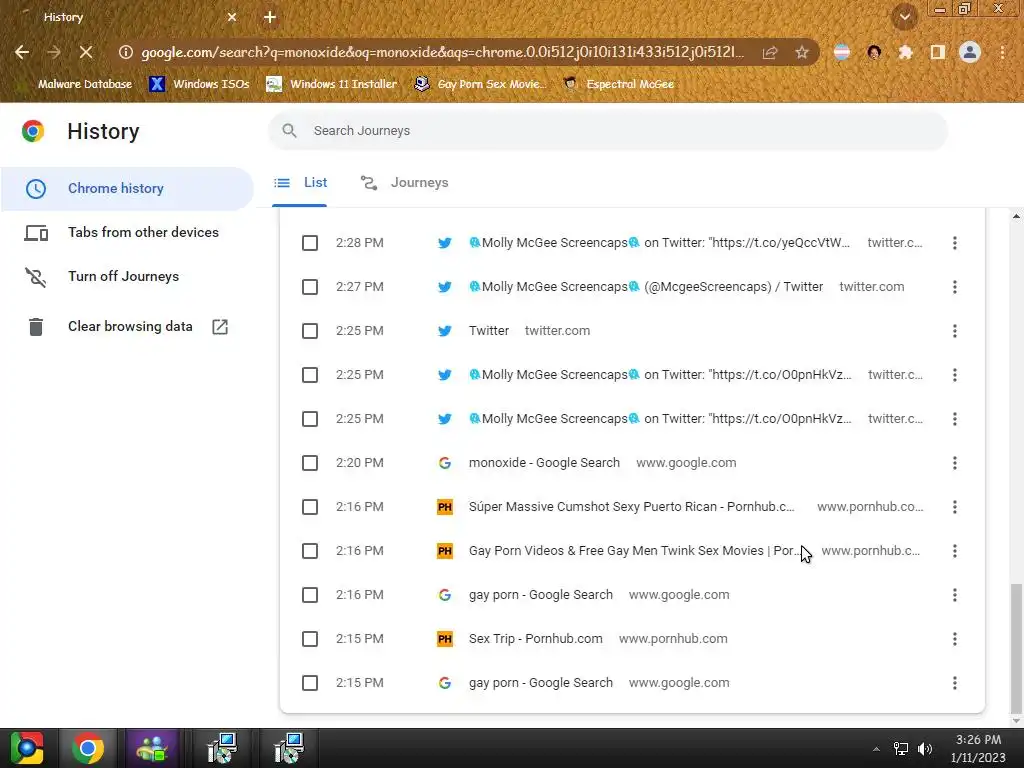Image resolution: width=1024 pixels, height=768 pixels.
Task: Click the Search Journeys input field
Action: 607,131
